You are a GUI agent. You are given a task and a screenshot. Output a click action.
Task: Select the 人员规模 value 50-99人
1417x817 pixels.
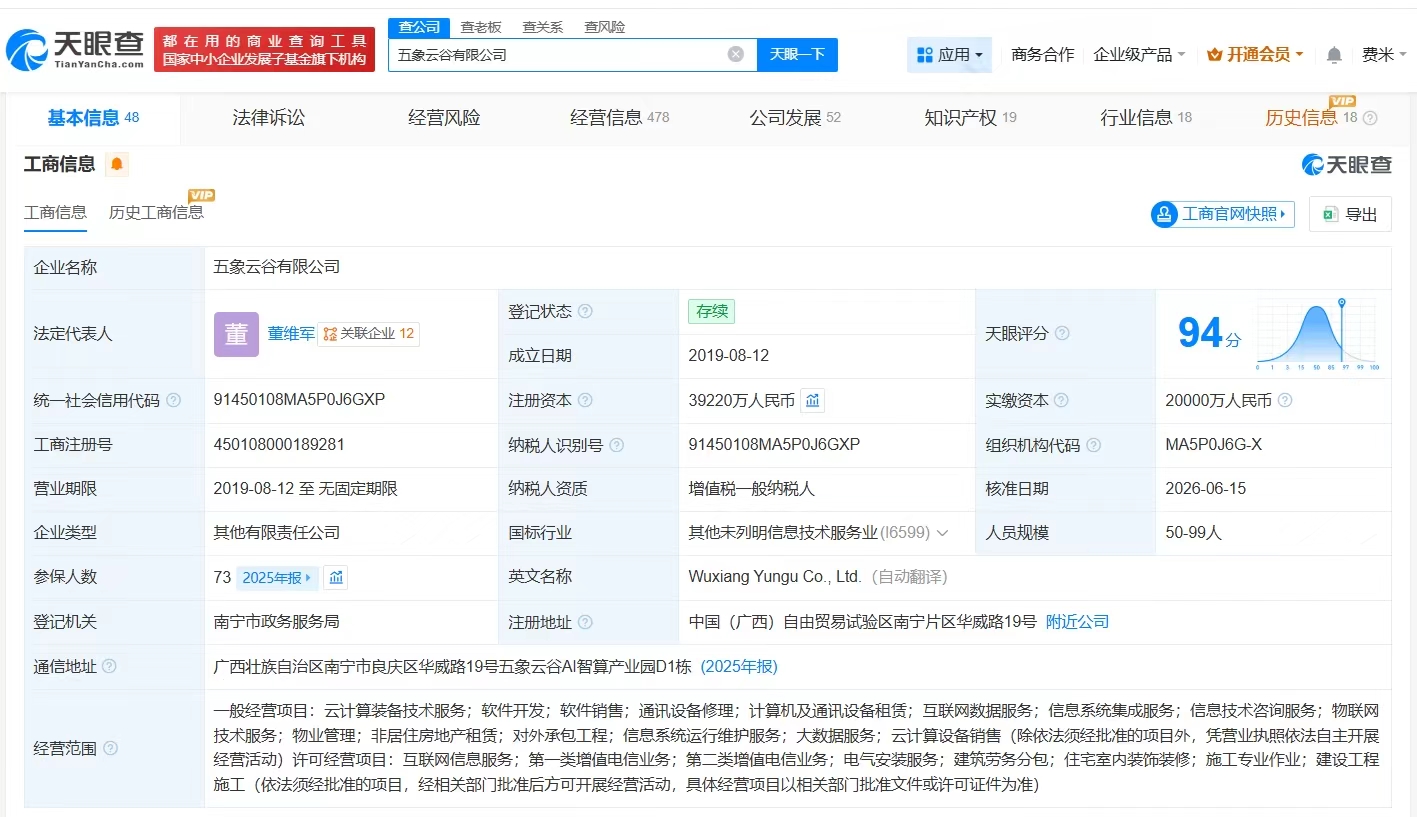[x=1194, y=533]
